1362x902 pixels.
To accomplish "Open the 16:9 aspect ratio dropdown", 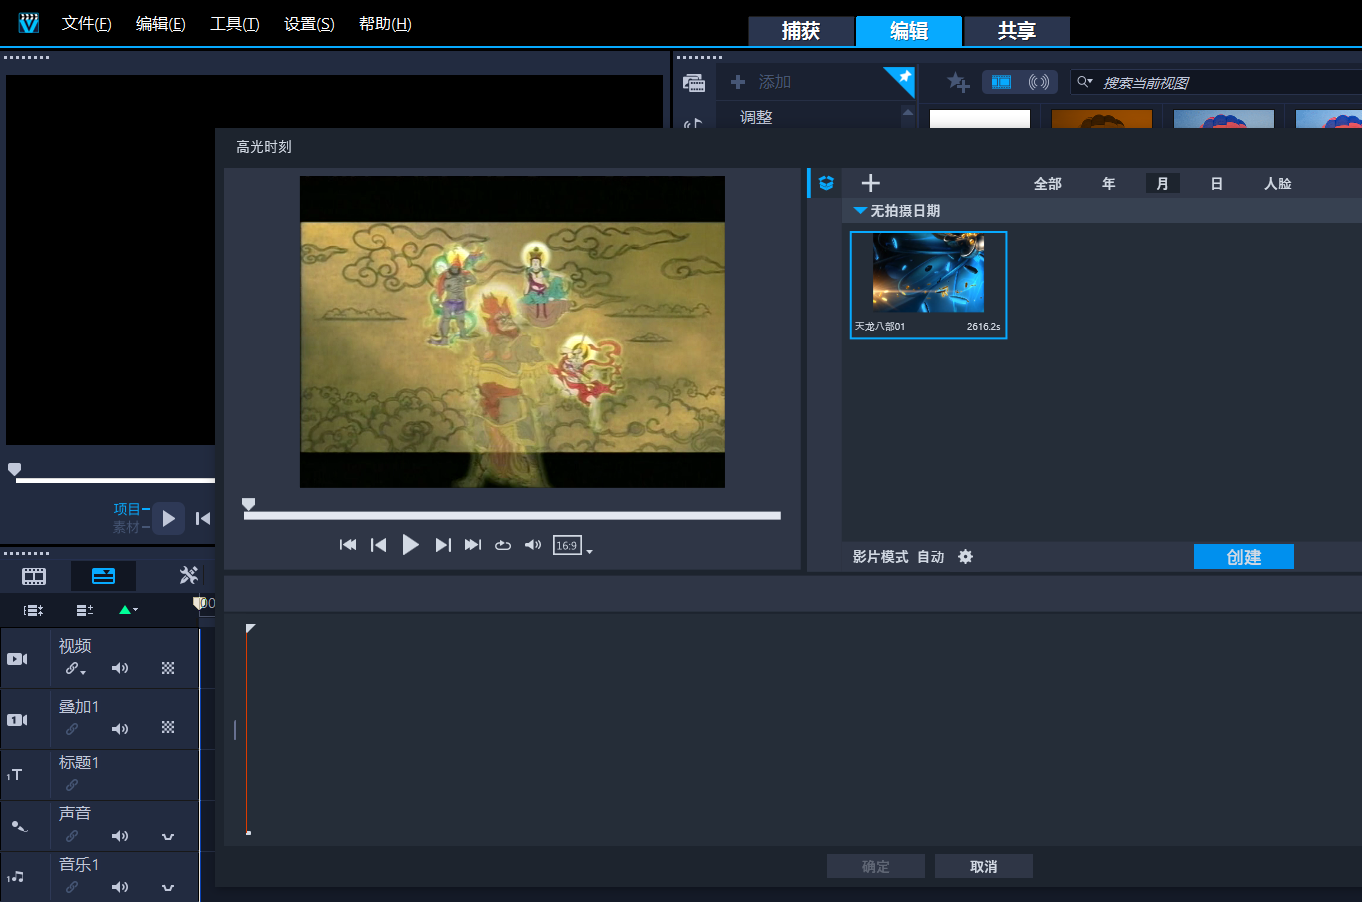I will point(573,546).
